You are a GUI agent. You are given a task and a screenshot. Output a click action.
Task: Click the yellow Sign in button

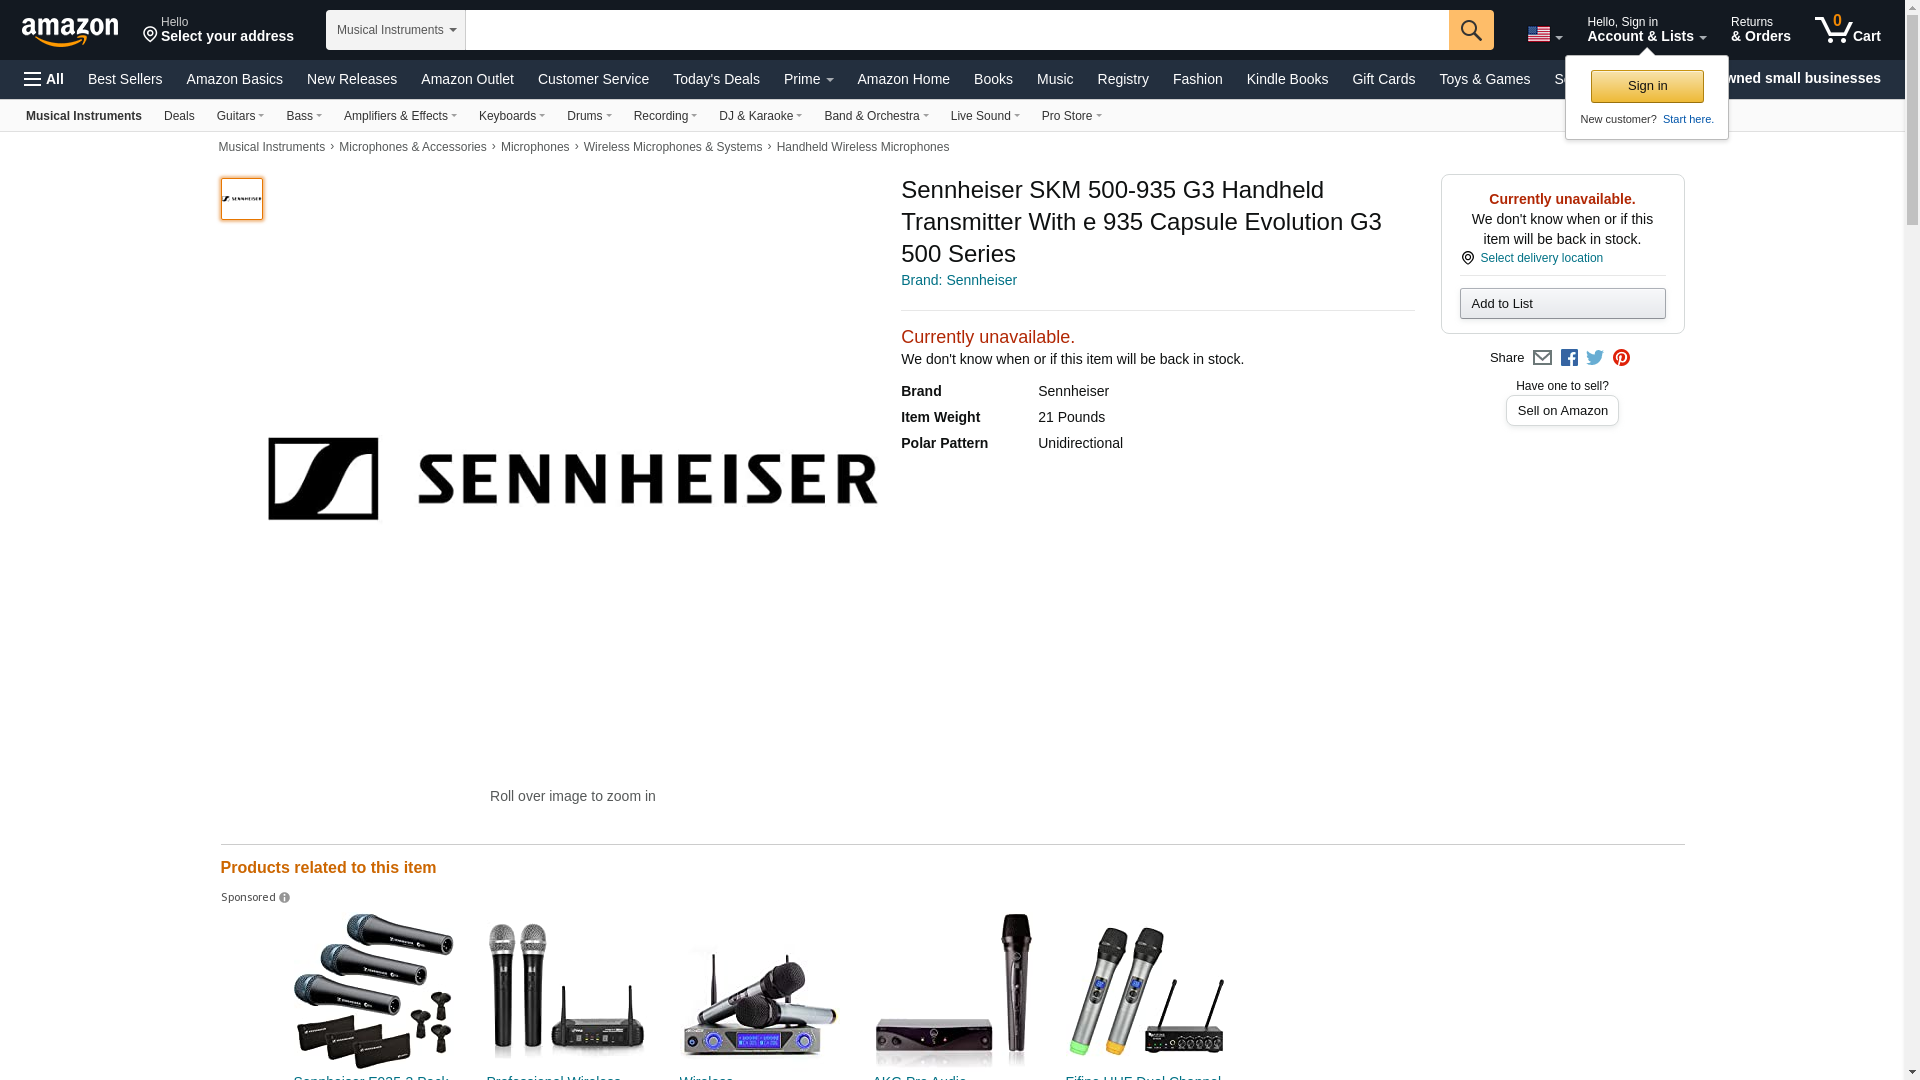pyautogui.click(x=1647, y=86)
